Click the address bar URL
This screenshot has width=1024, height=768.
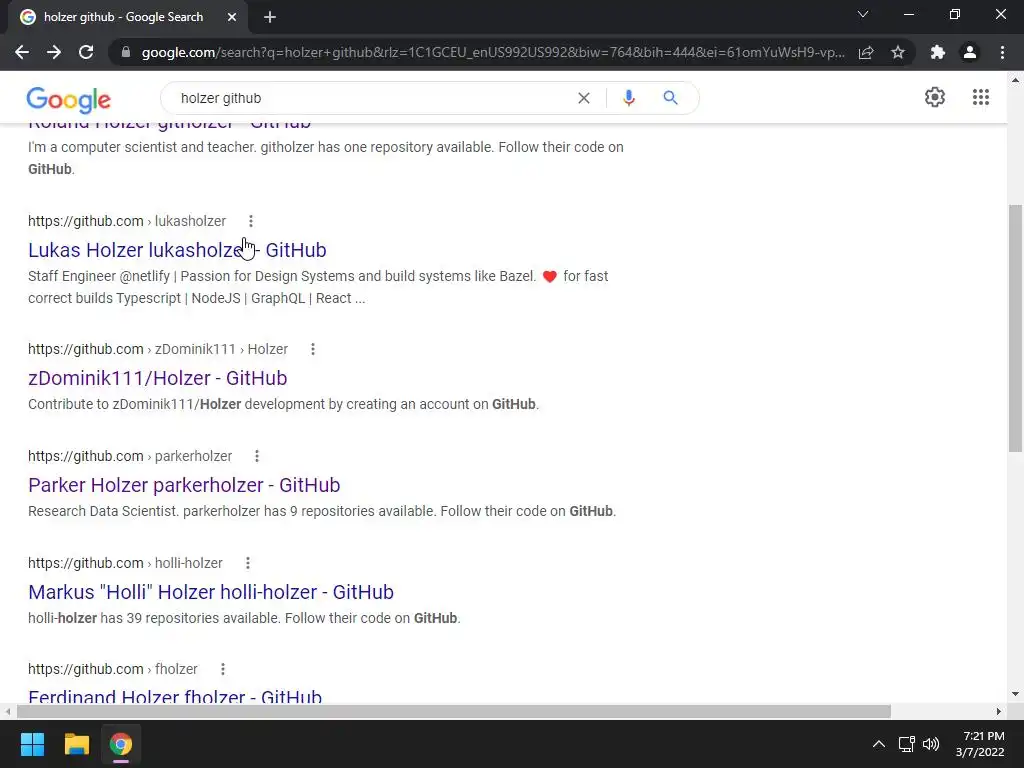click(493, 52)
